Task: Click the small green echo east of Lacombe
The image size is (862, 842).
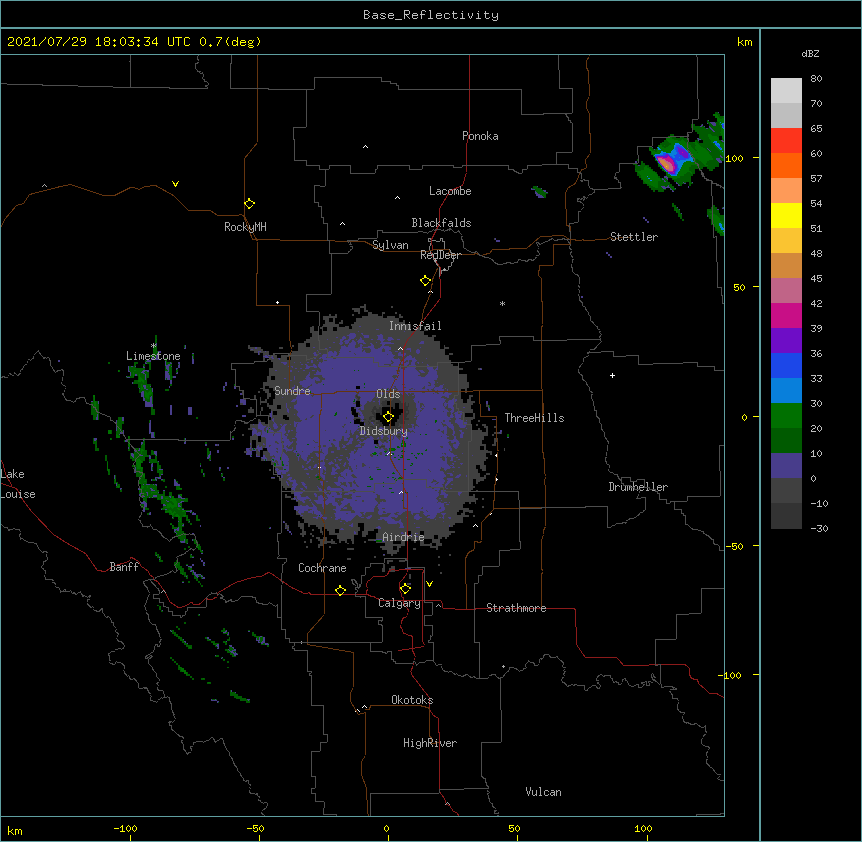Action: tap(539, 192)
